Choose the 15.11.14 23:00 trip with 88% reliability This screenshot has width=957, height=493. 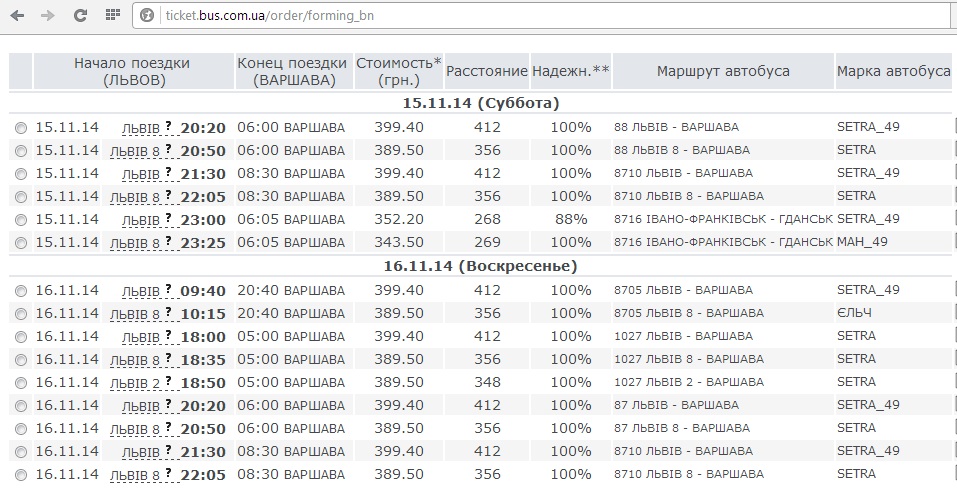(x=21, y=220)
